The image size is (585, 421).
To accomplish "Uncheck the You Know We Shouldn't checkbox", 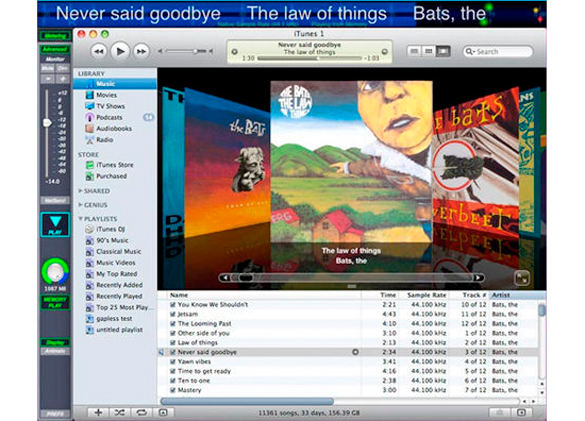I will pyautogui.click(x=173, y=305).
